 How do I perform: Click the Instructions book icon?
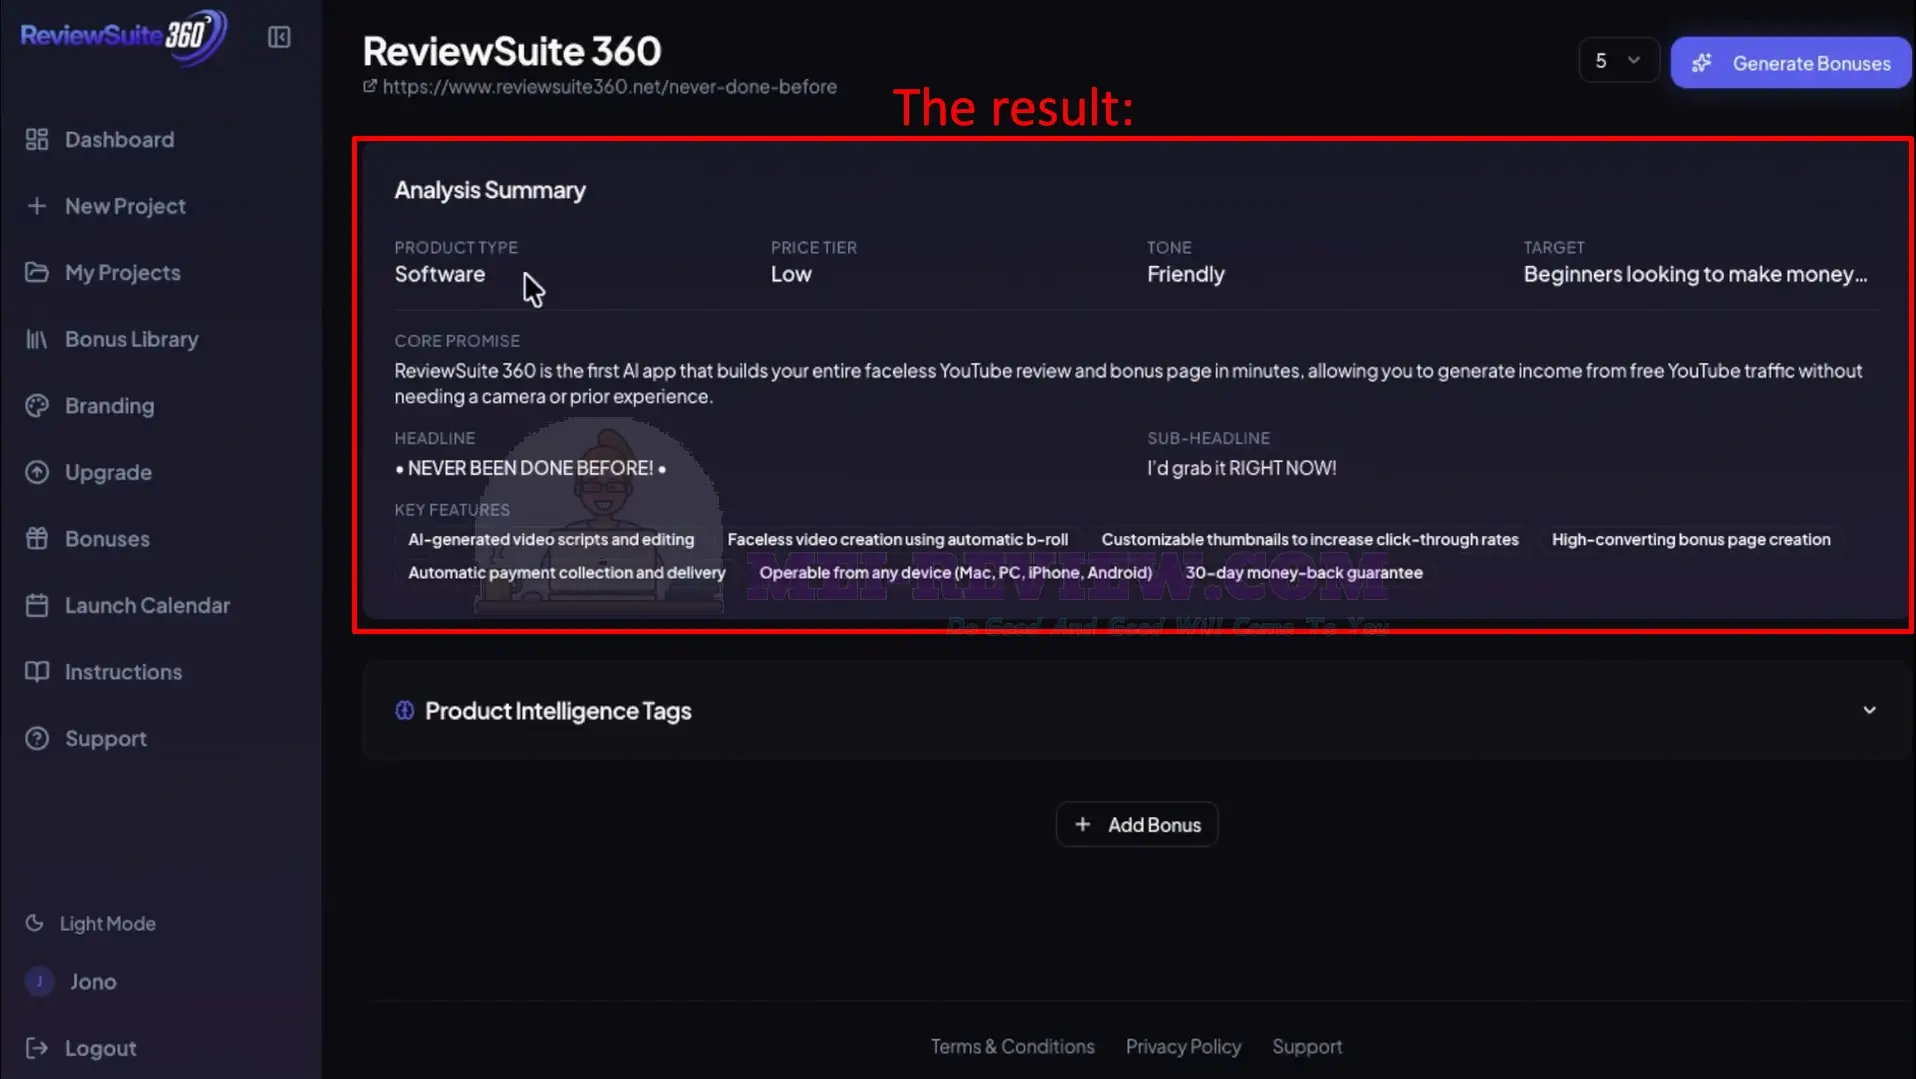click(x=37, y=671)
